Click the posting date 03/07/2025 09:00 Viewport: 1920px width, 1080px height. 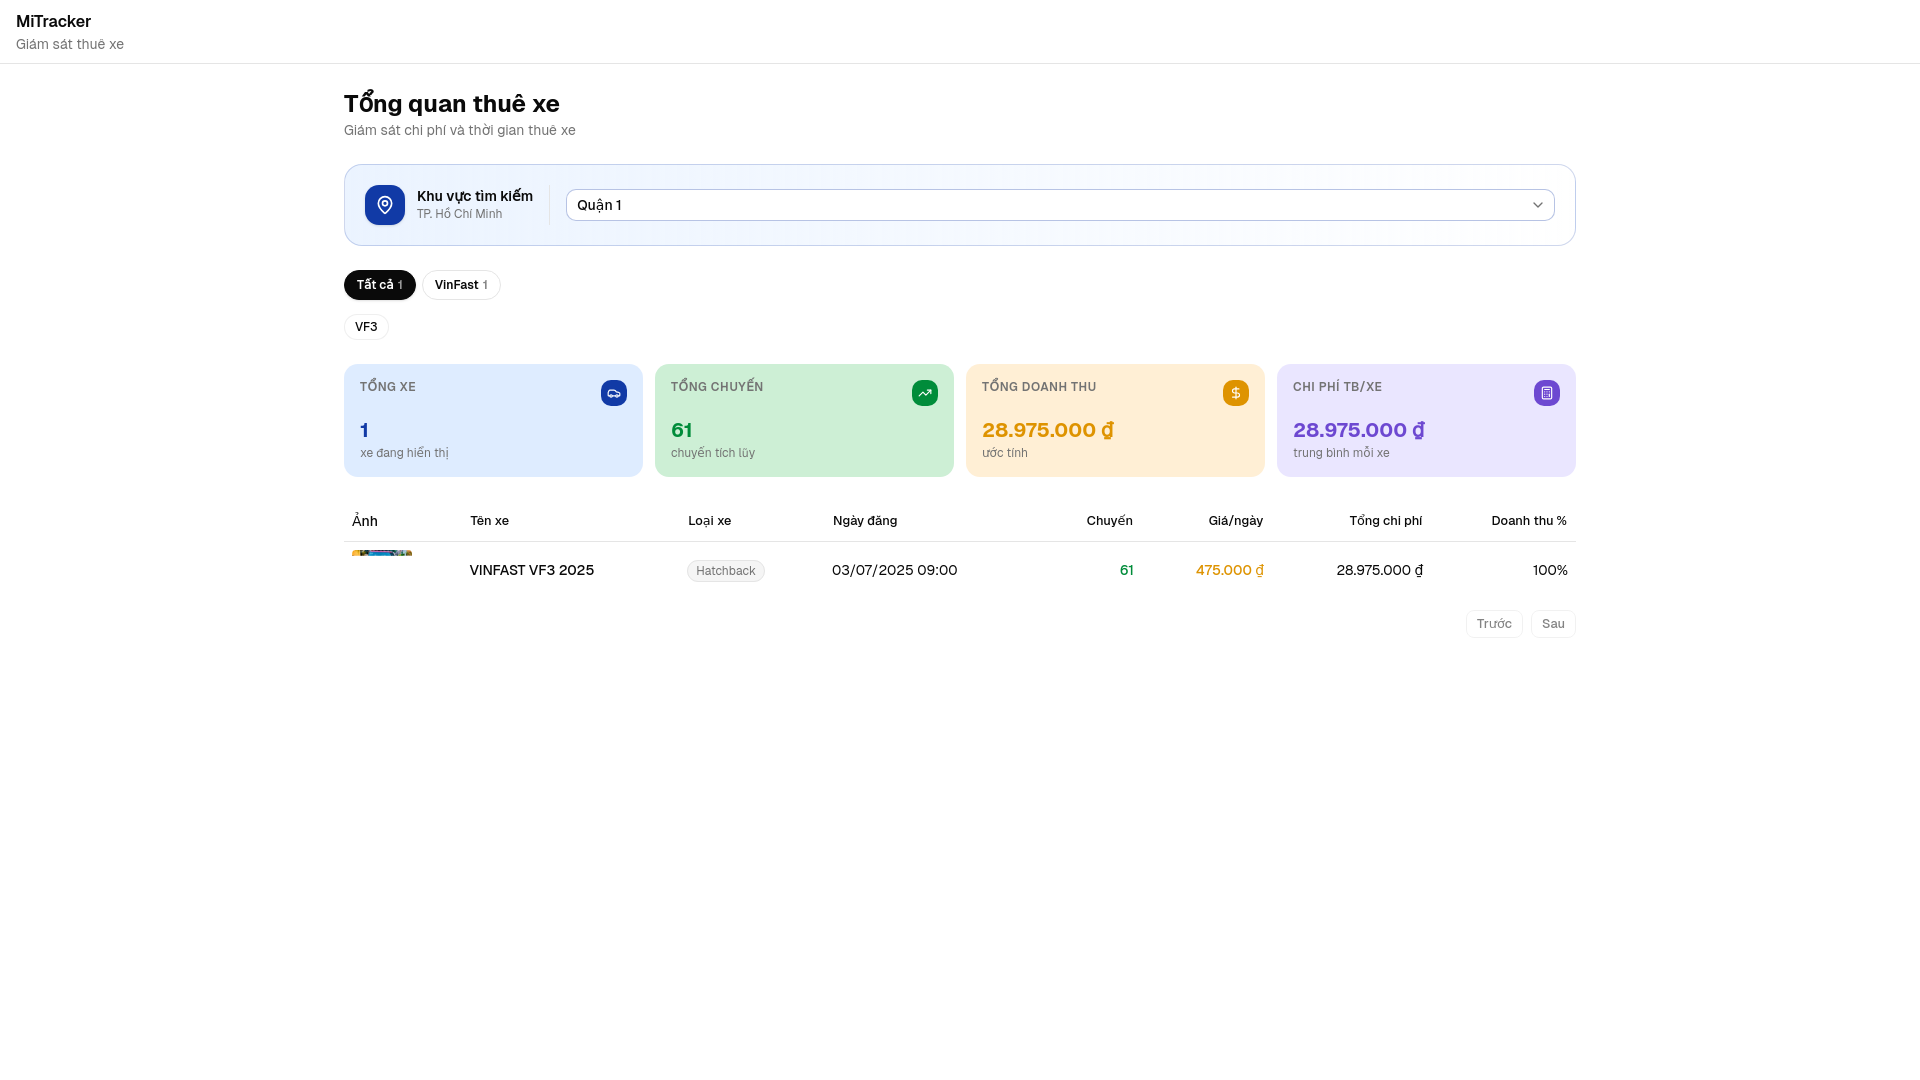(895, 570)
